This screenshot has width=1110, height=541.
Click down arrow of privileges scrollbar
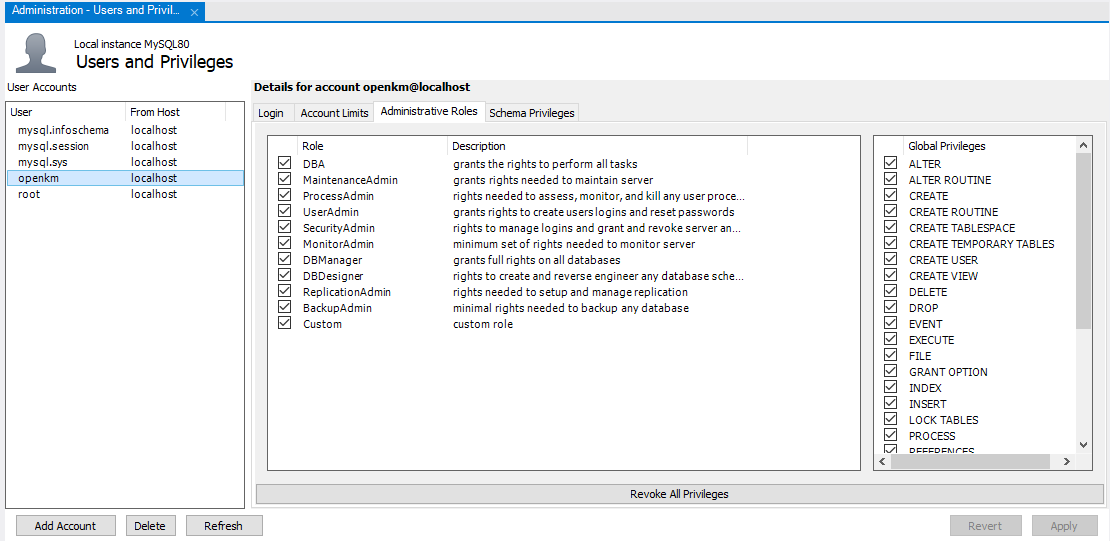coord(1083,445)
